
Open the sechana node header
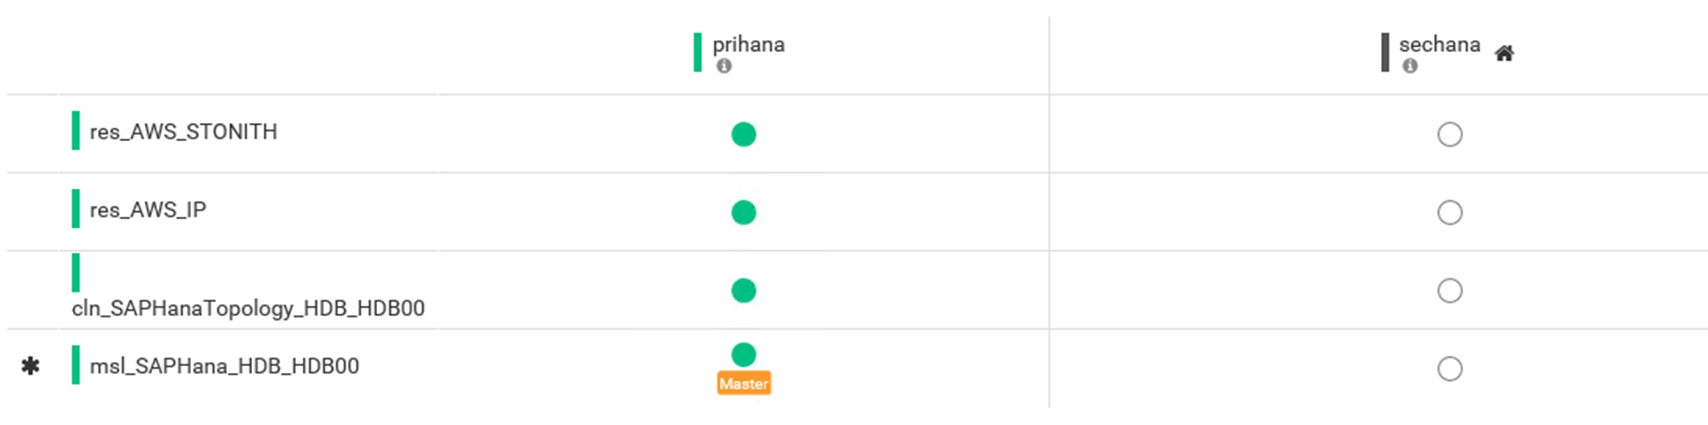[1439, 44]
